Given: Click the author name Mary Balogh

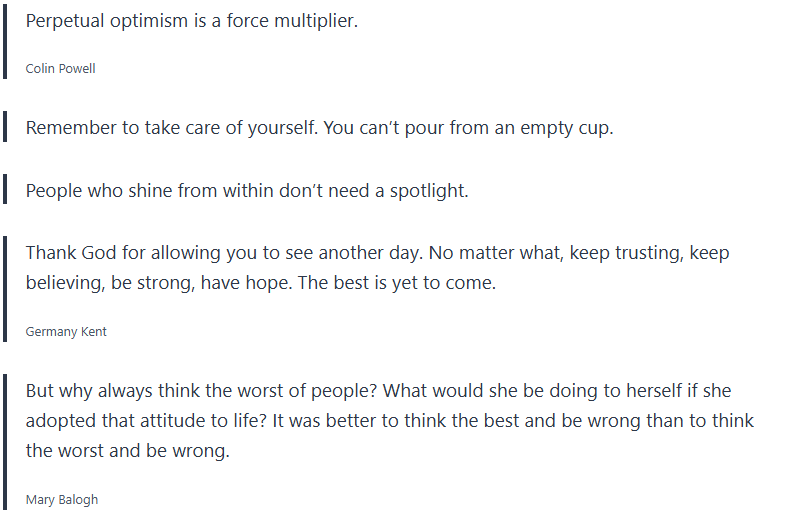Looking at the screenshot, I should [x=62, y=499].
